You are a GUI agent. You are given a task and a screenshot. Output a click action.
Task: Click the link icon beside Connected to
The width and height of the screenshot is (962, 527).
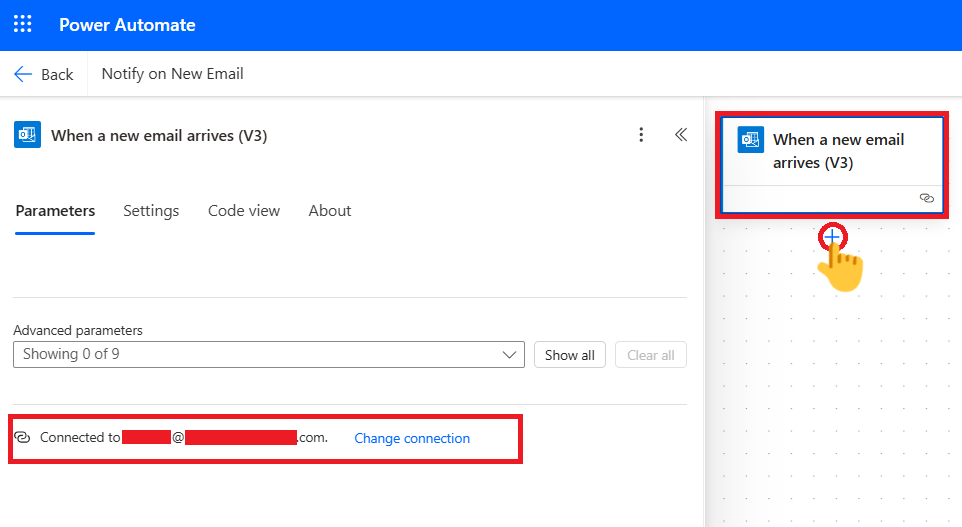(x=22, y=438)
